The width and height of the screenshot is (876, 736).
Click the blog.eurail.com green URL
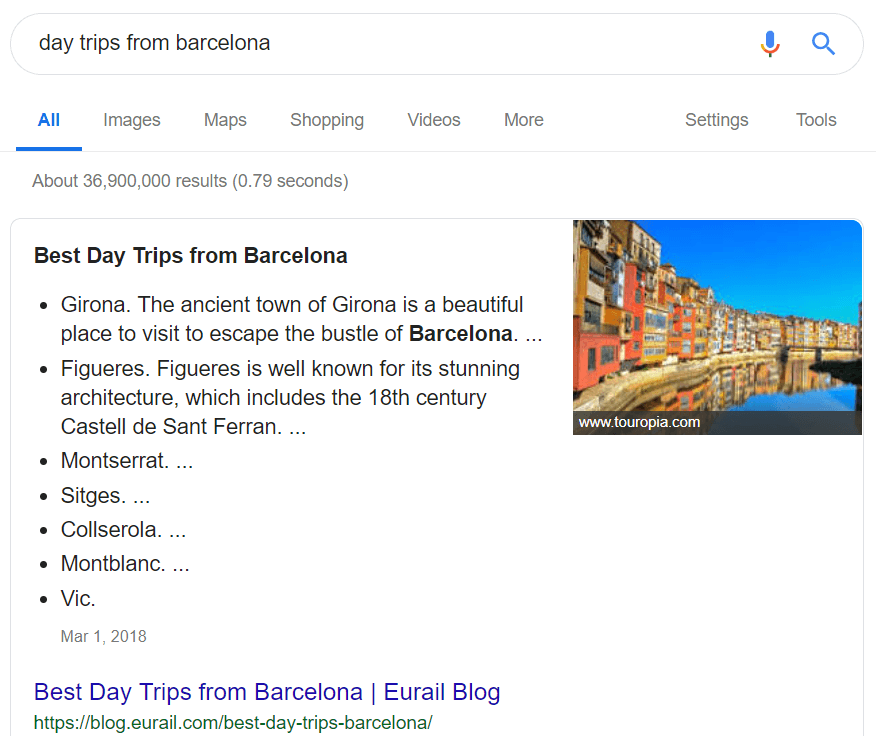(233, 722)
